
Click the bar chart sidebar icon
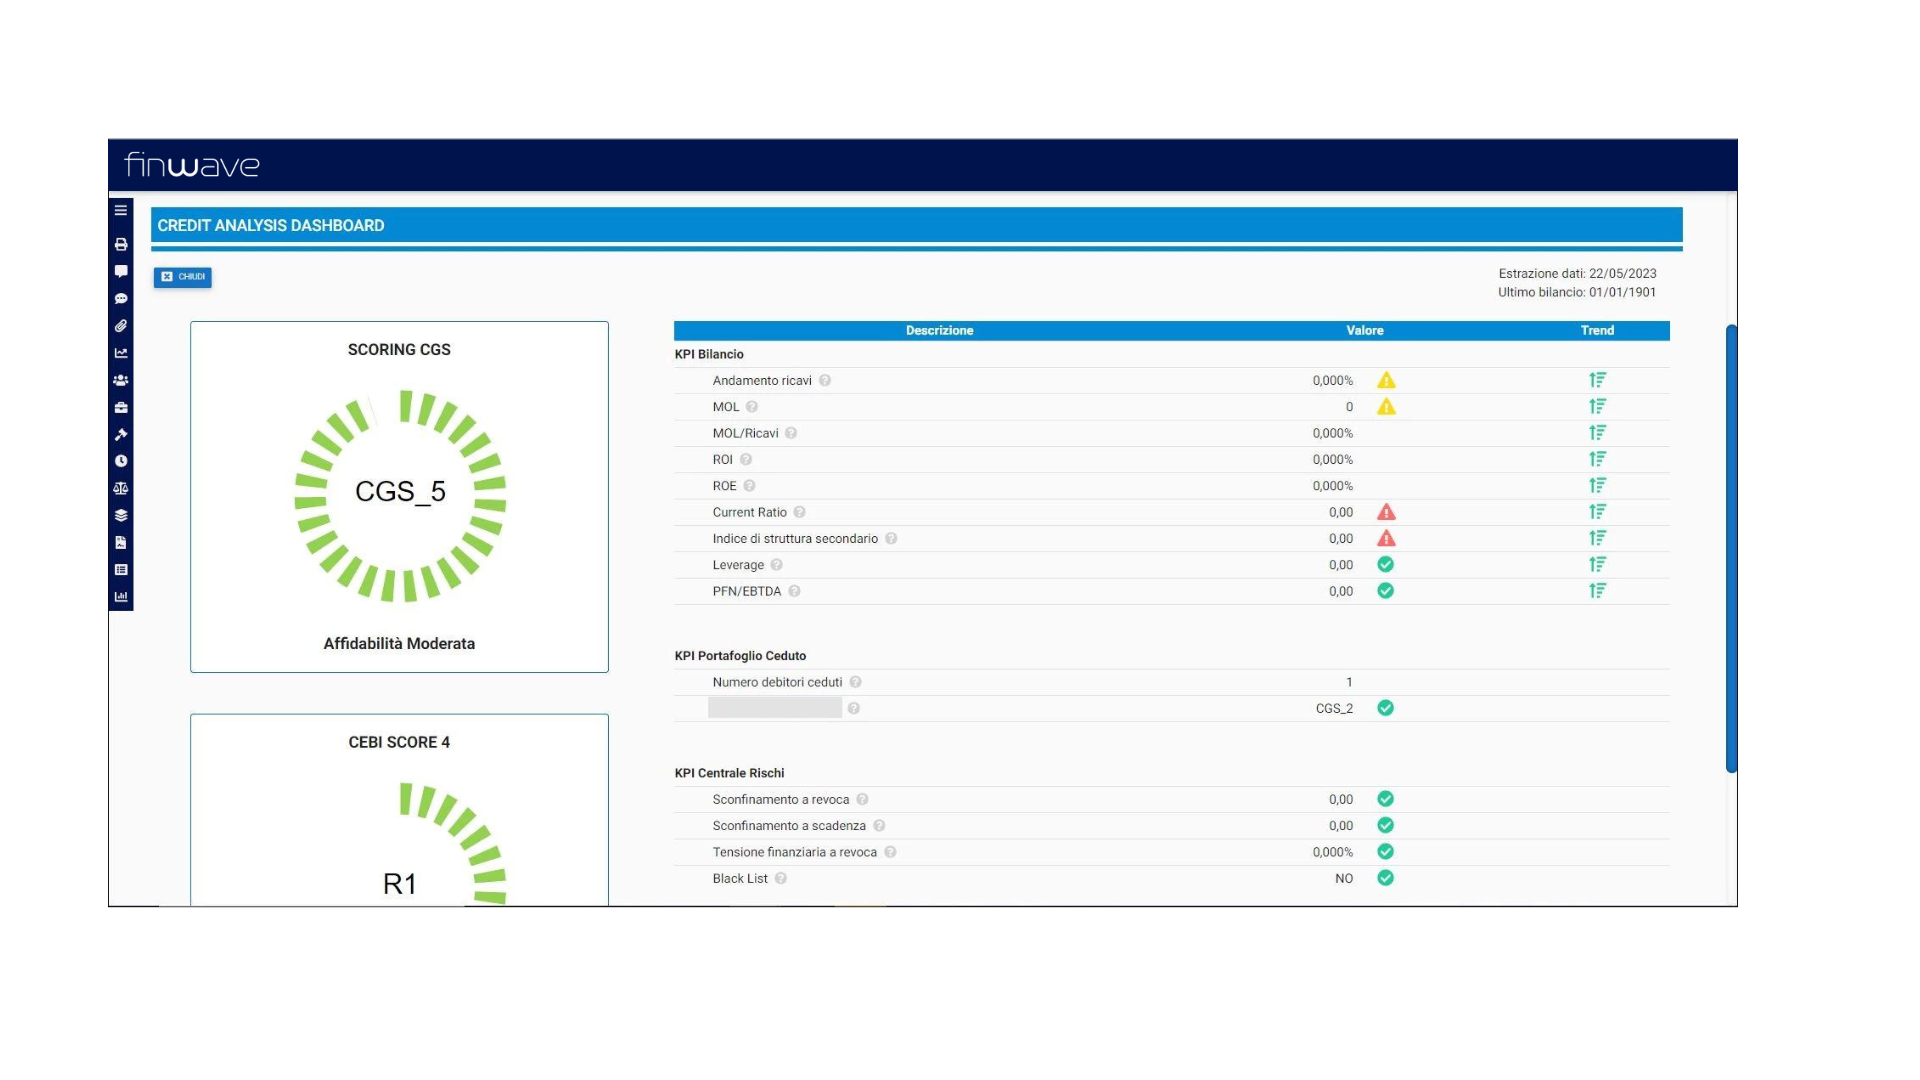coord(121,597)
